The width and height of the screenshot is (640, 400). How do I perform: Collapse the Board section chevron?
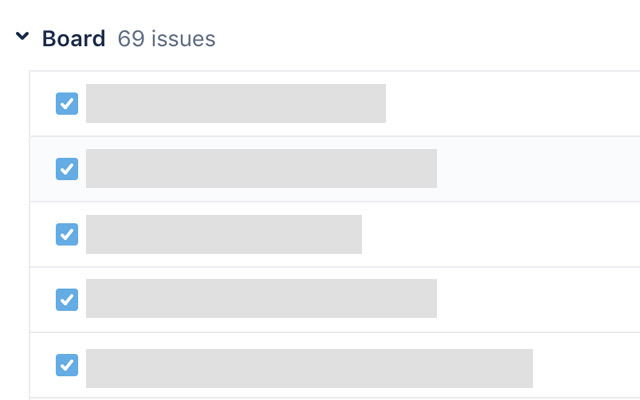(x=22, y=38)
